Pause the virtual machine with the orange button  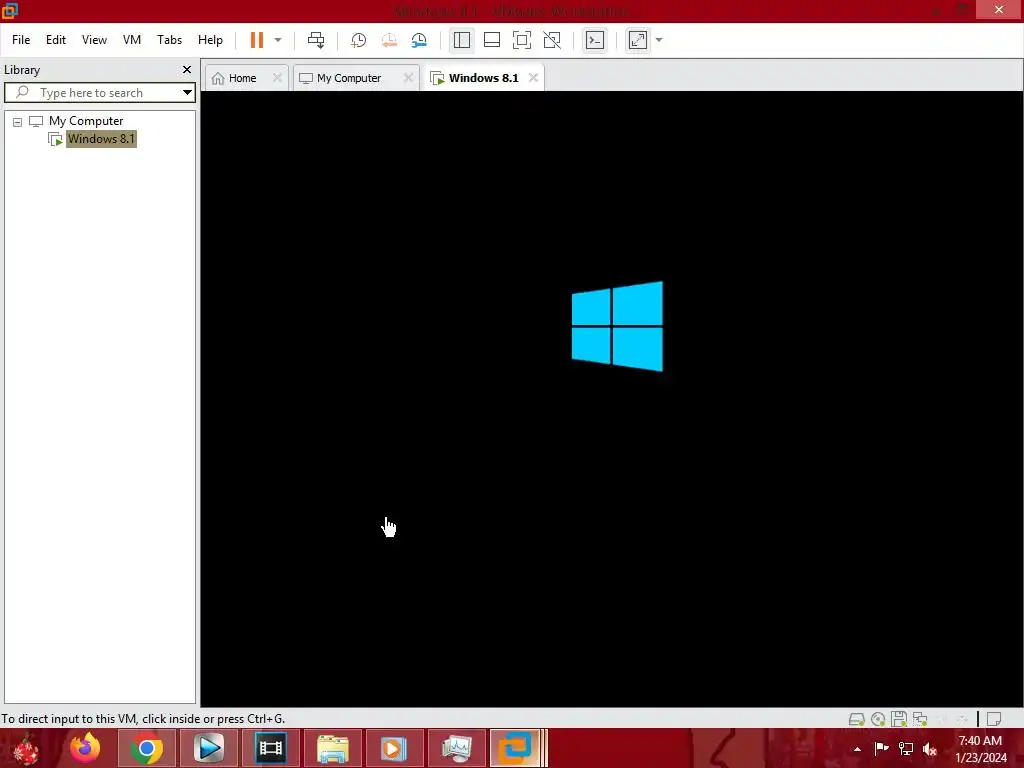point(257,40)
